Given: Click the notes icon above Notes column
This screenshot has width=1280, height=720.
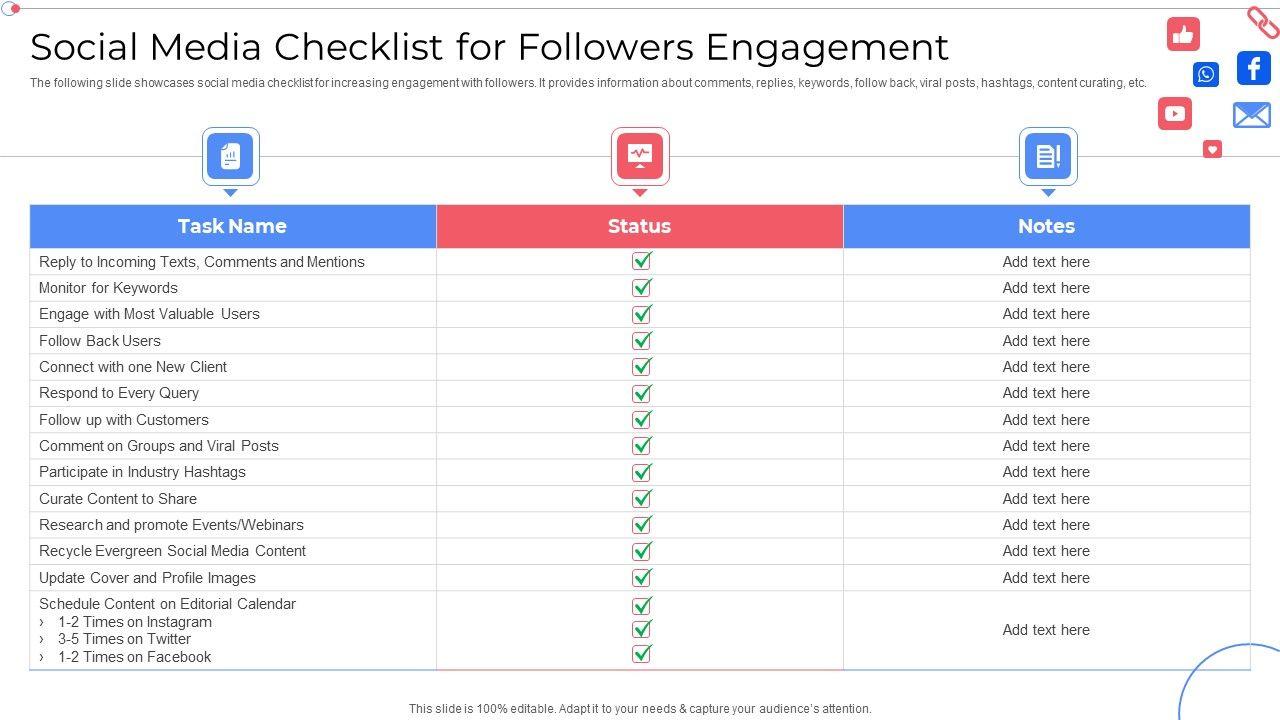Looking at the screenshot, I should point(1047,156).
